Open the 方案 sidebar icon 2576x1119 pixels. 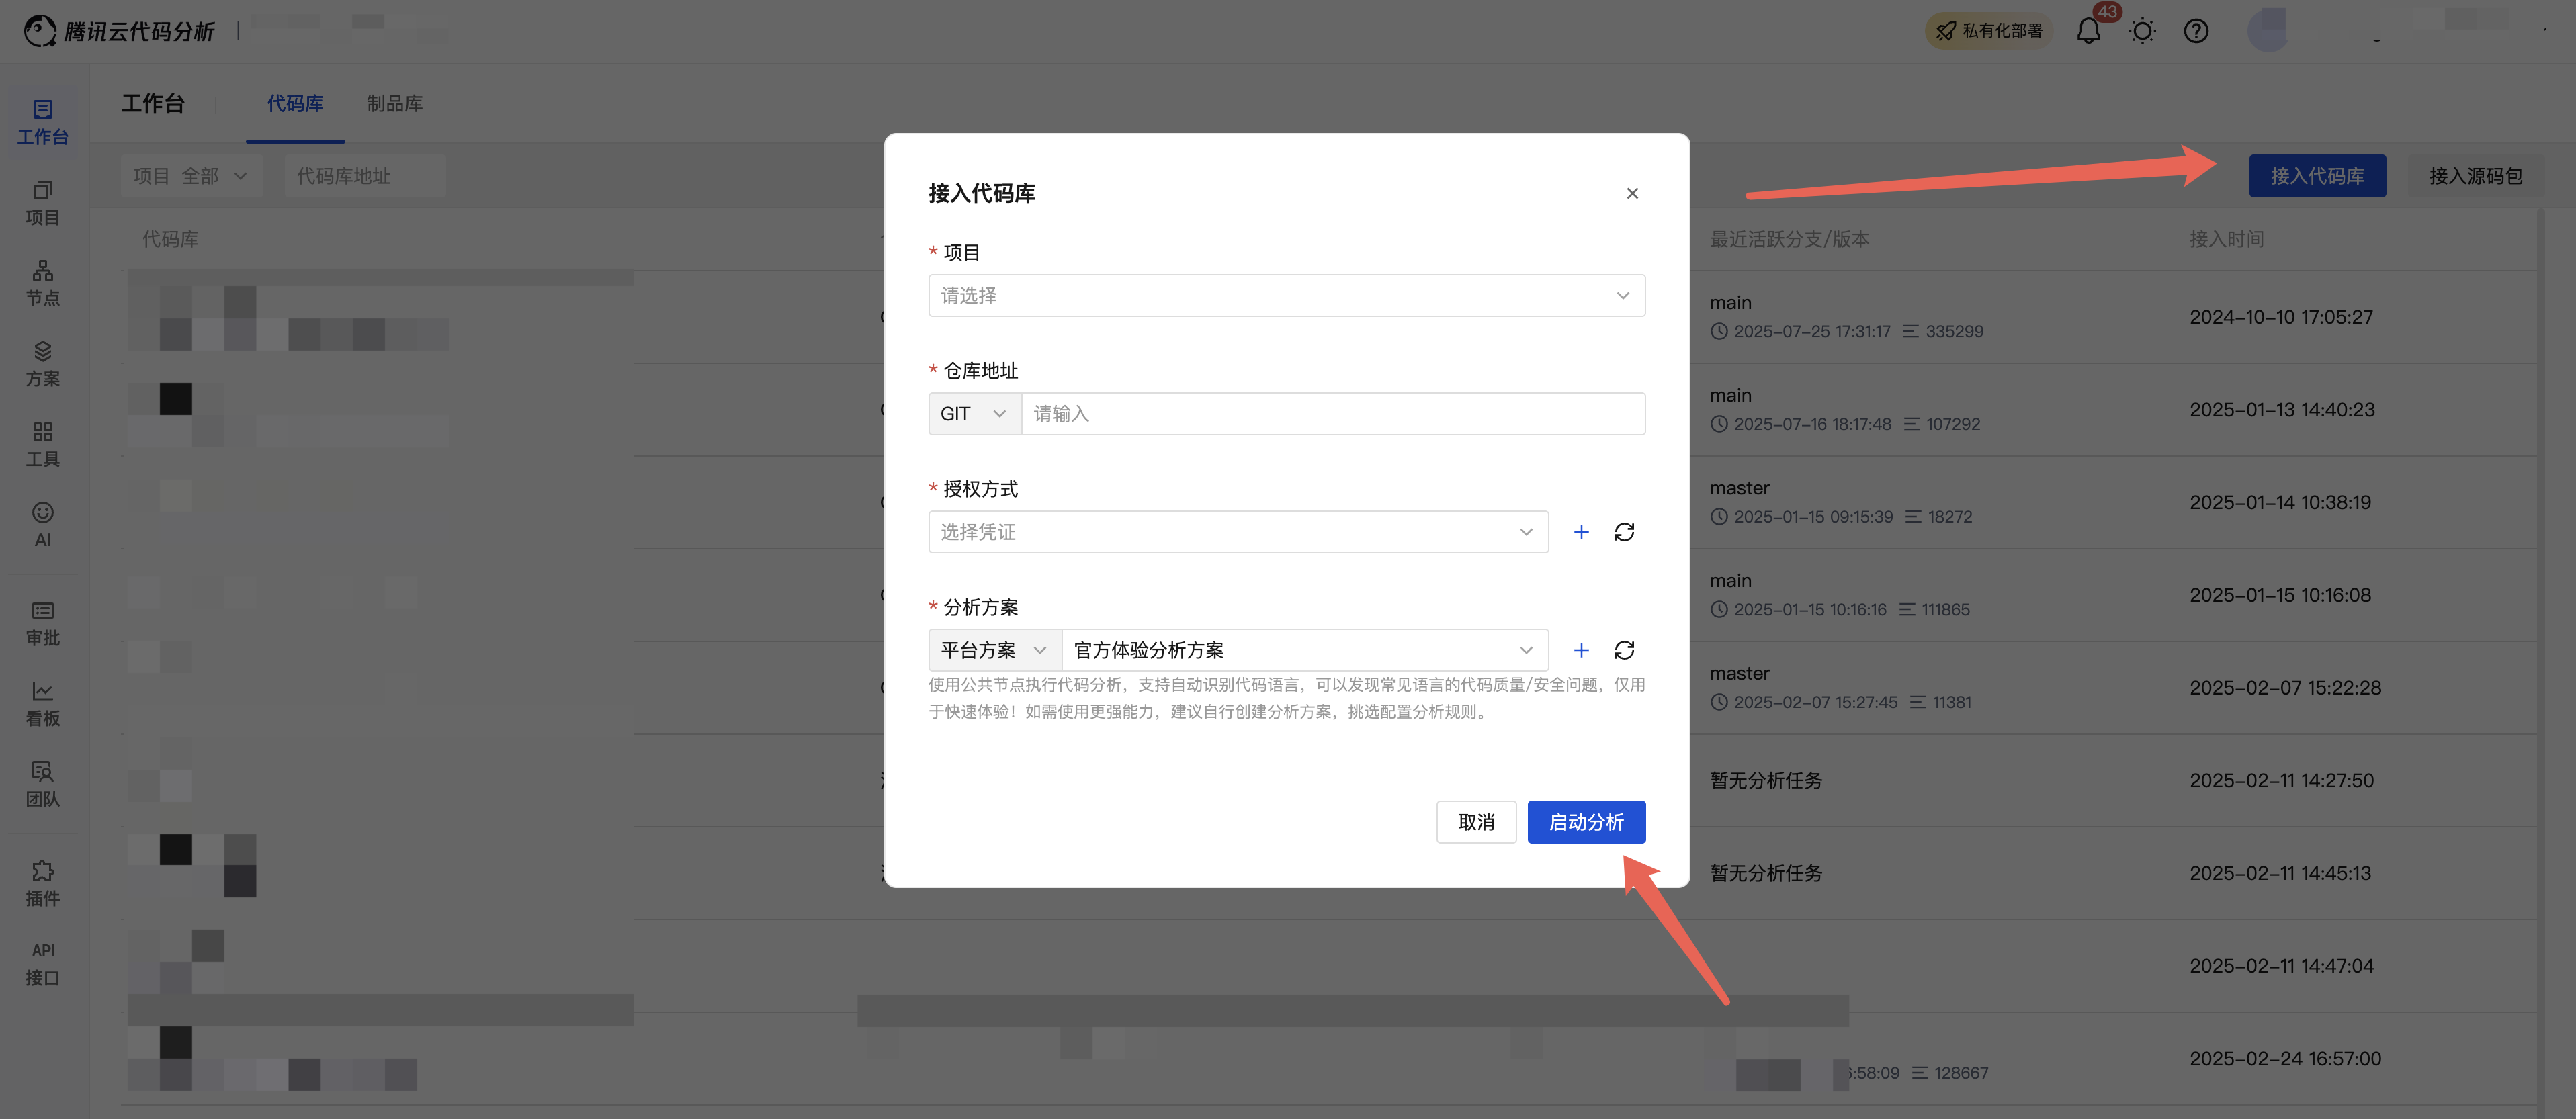[42, 364]
